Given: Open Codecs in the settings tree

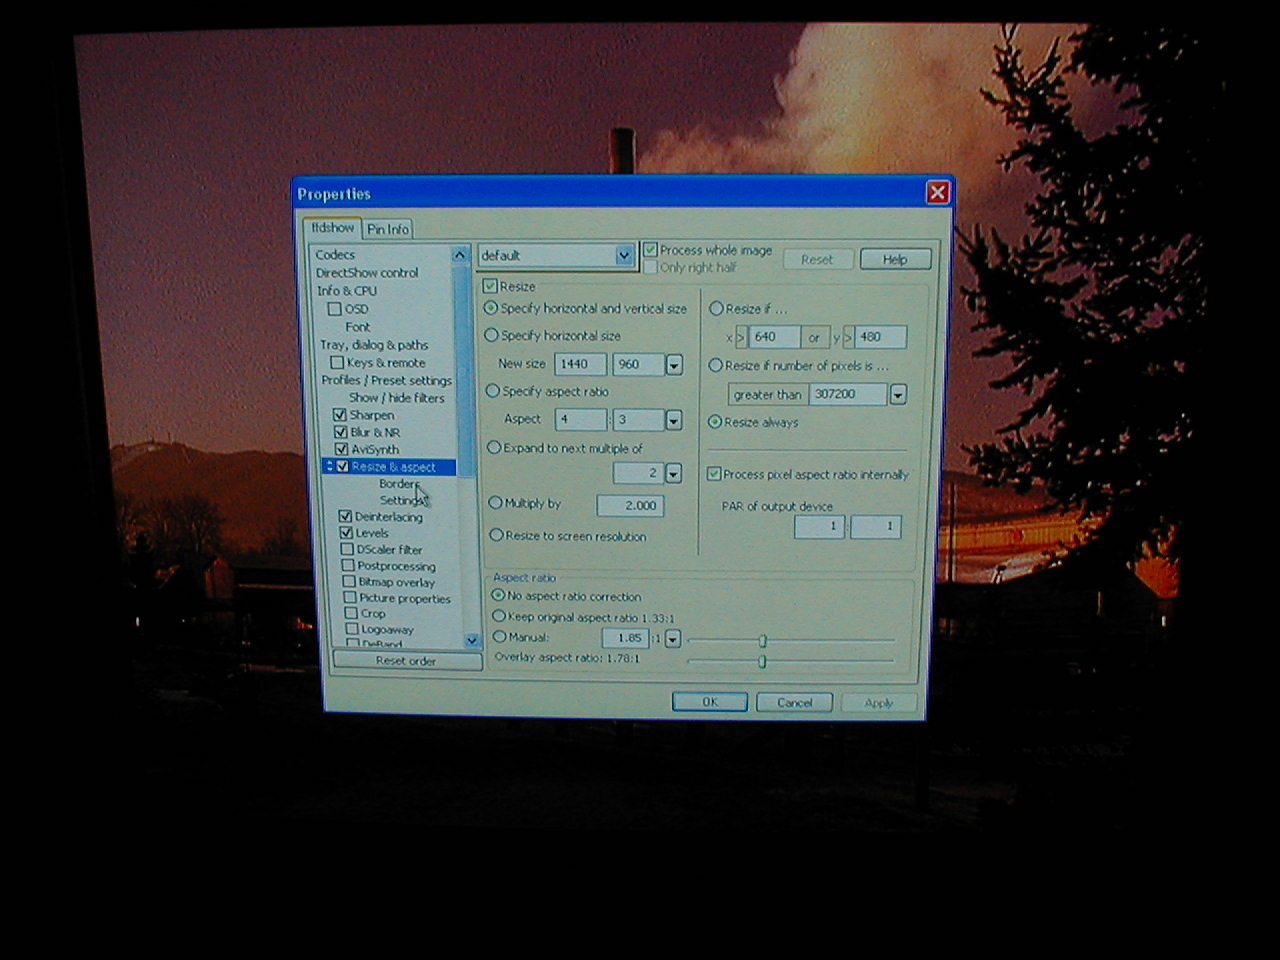Looking at the screenshot, I should pyautogui.click(x=335, y=255).
